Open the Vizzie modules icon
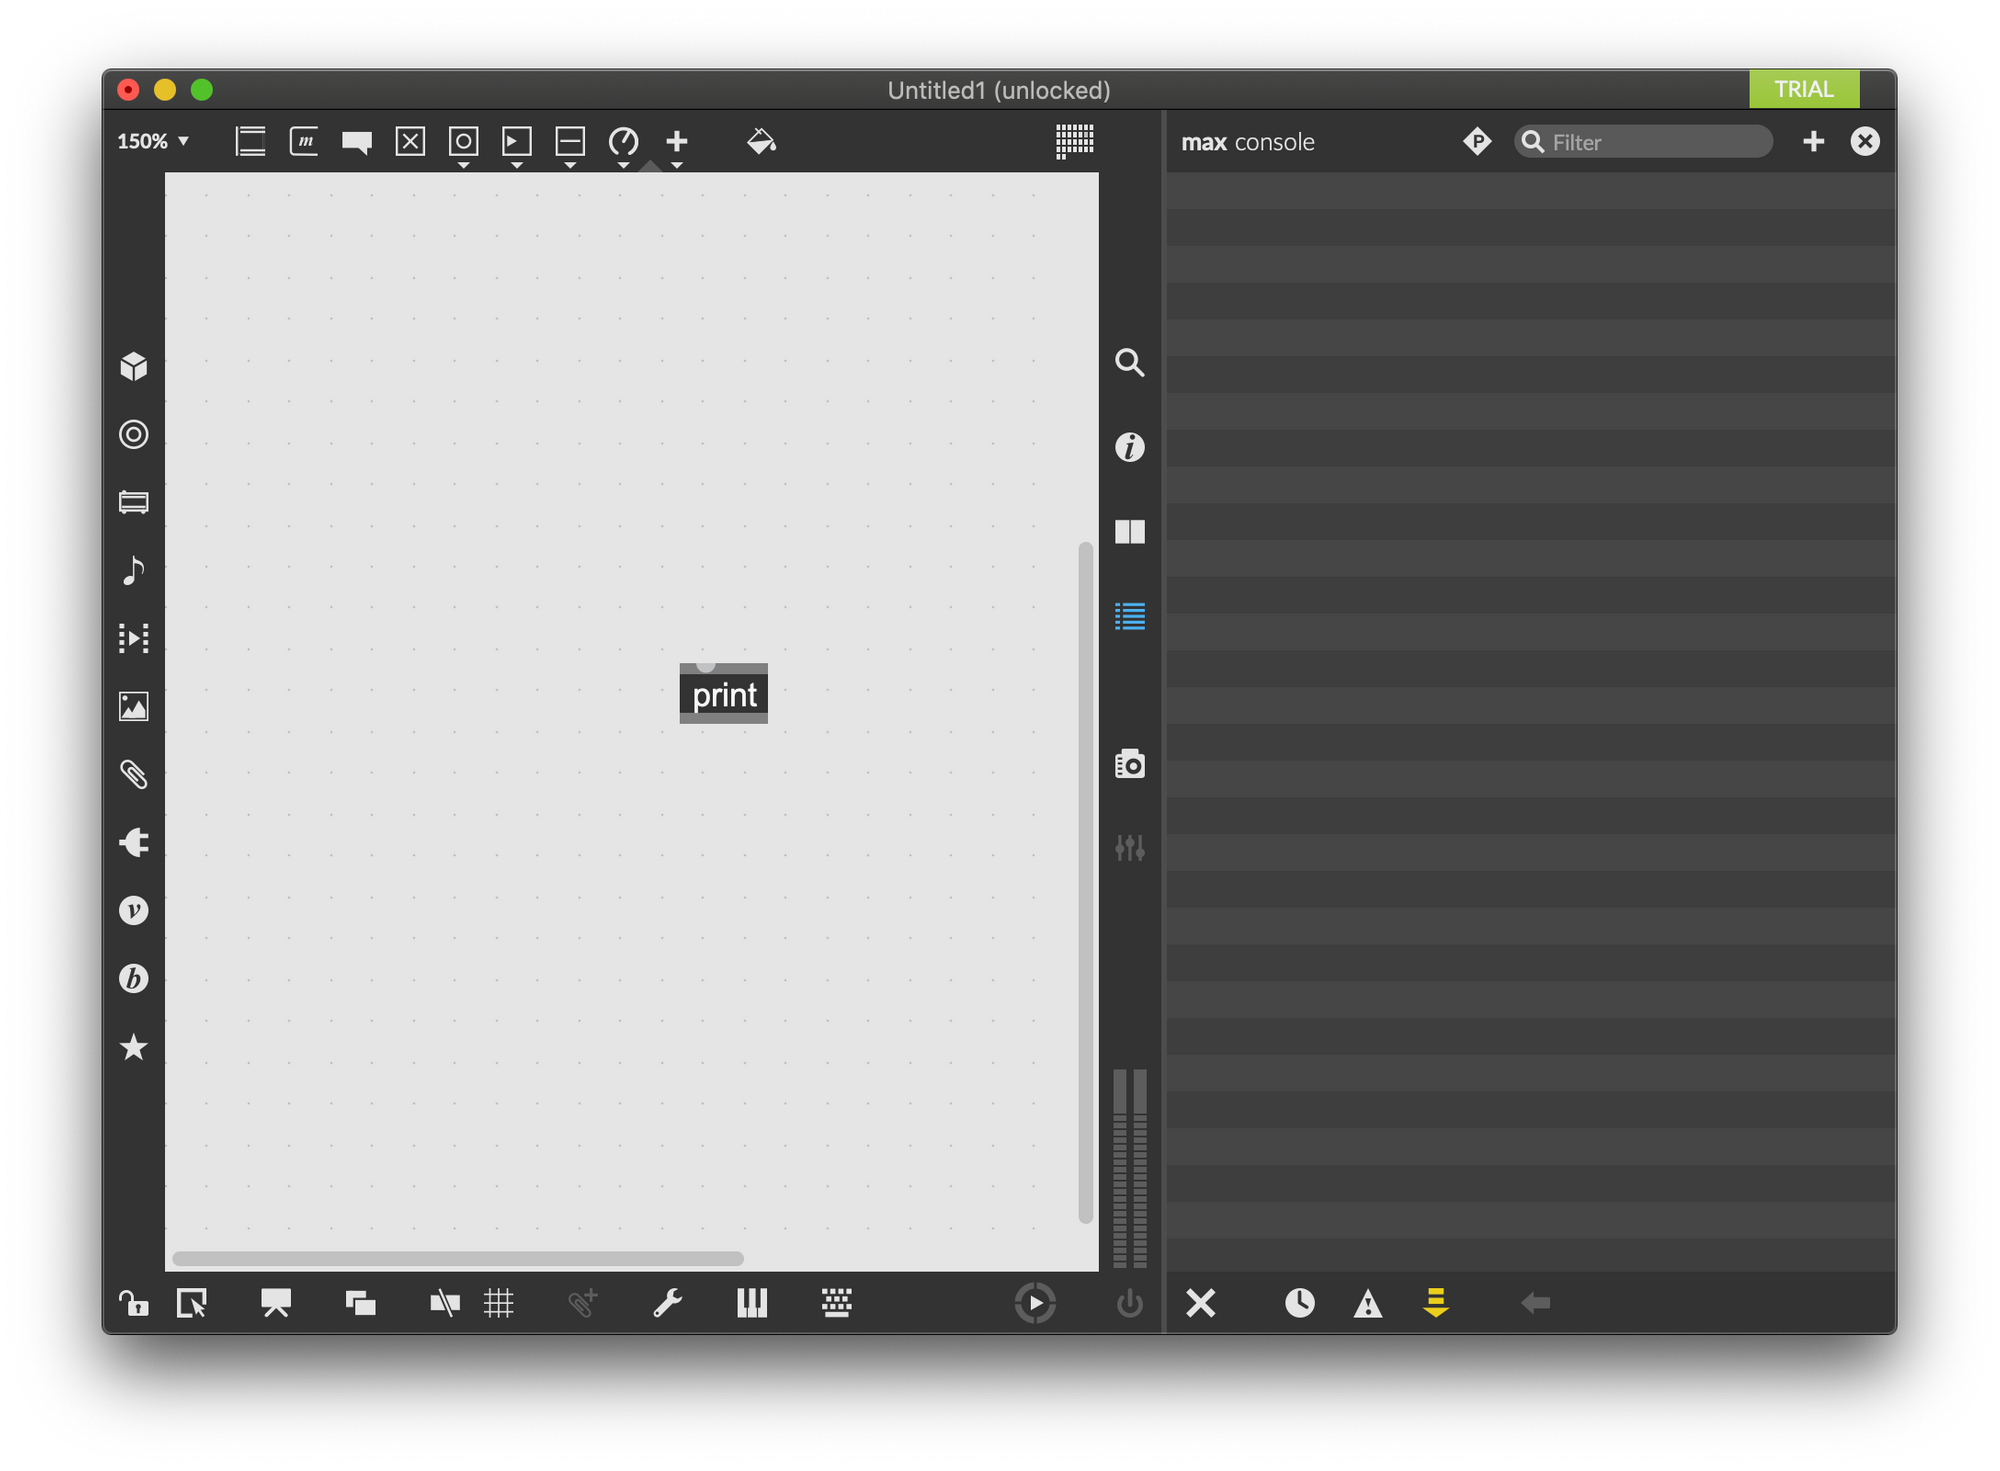Viewport: 2000px width, 1471px height. coord(133,910)
